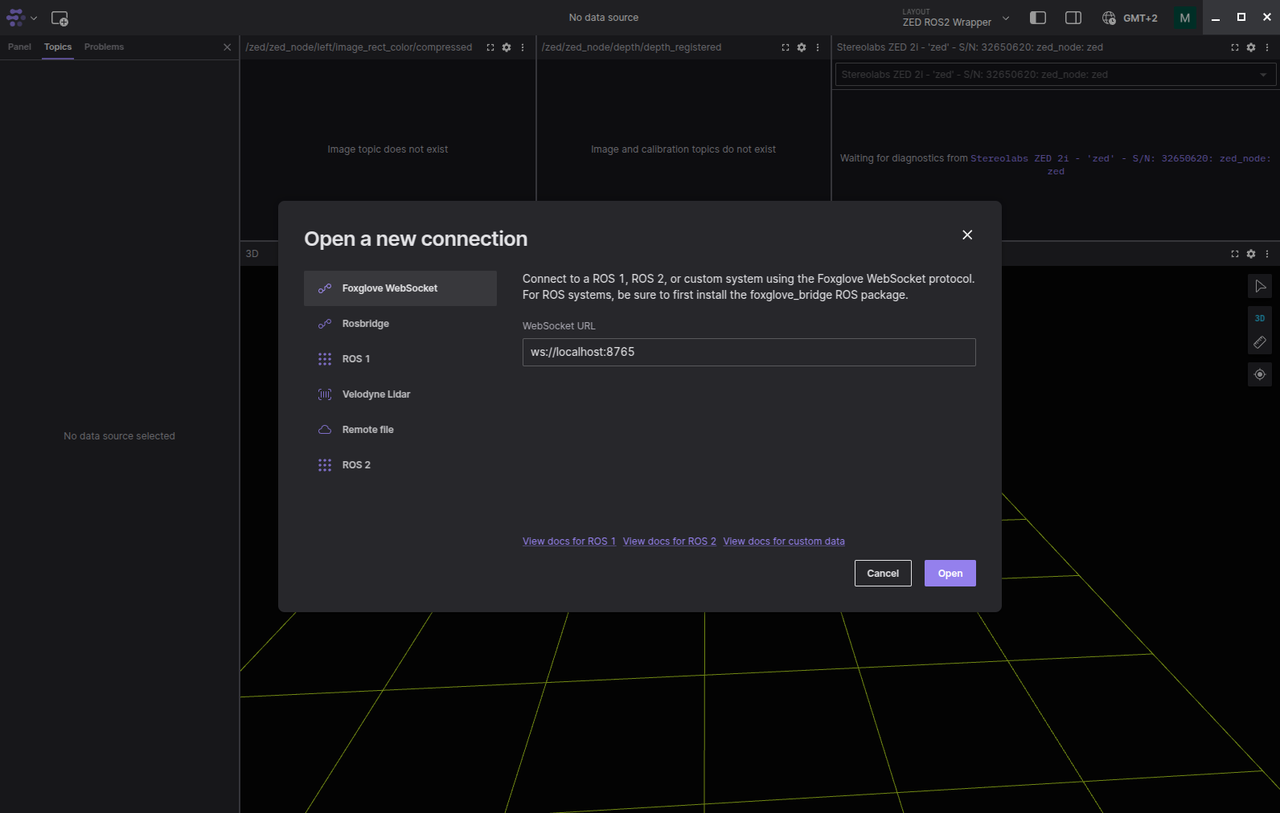This screenshot has height=813, width=1280.
Task: Open the Foxglove app logo menu
Action: 22,18
